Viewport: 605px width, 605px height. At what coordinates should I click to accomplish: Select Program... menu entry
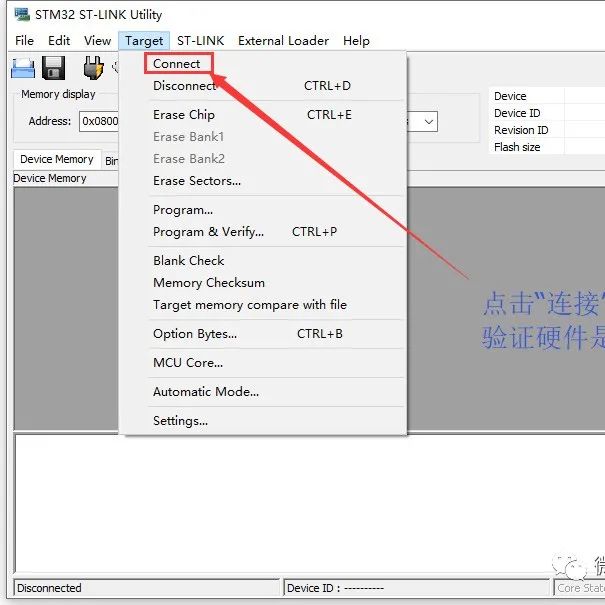(262, 210)
